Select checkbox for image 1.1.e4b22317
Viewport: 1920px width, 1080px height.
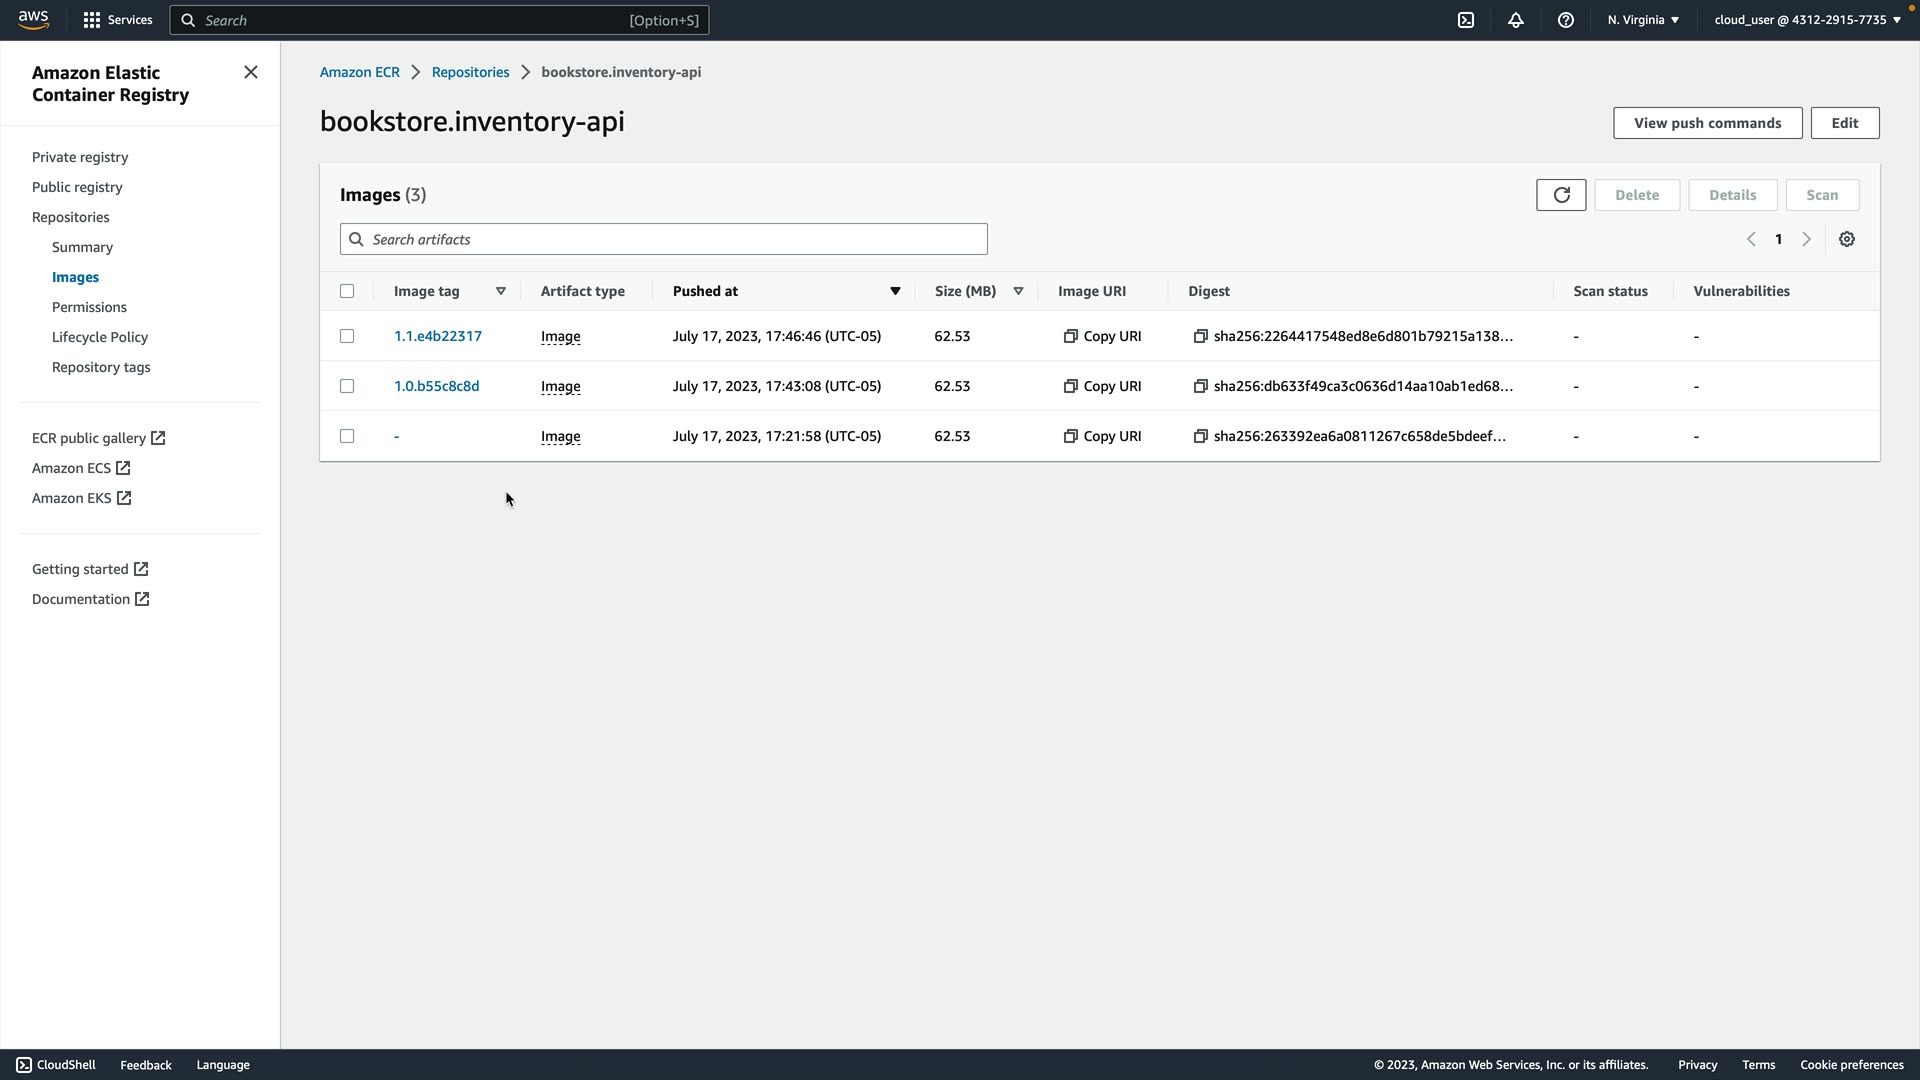[x=347, y=336]
